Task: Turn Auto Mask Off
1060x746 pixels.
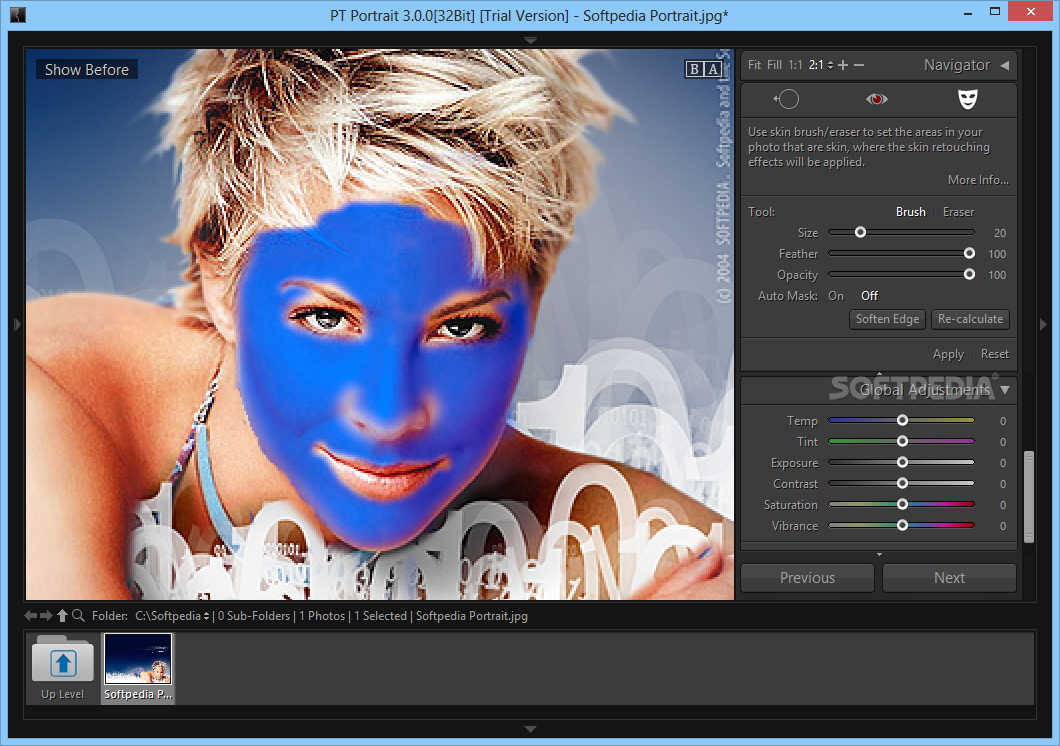Action: click(x=869, y=296)
